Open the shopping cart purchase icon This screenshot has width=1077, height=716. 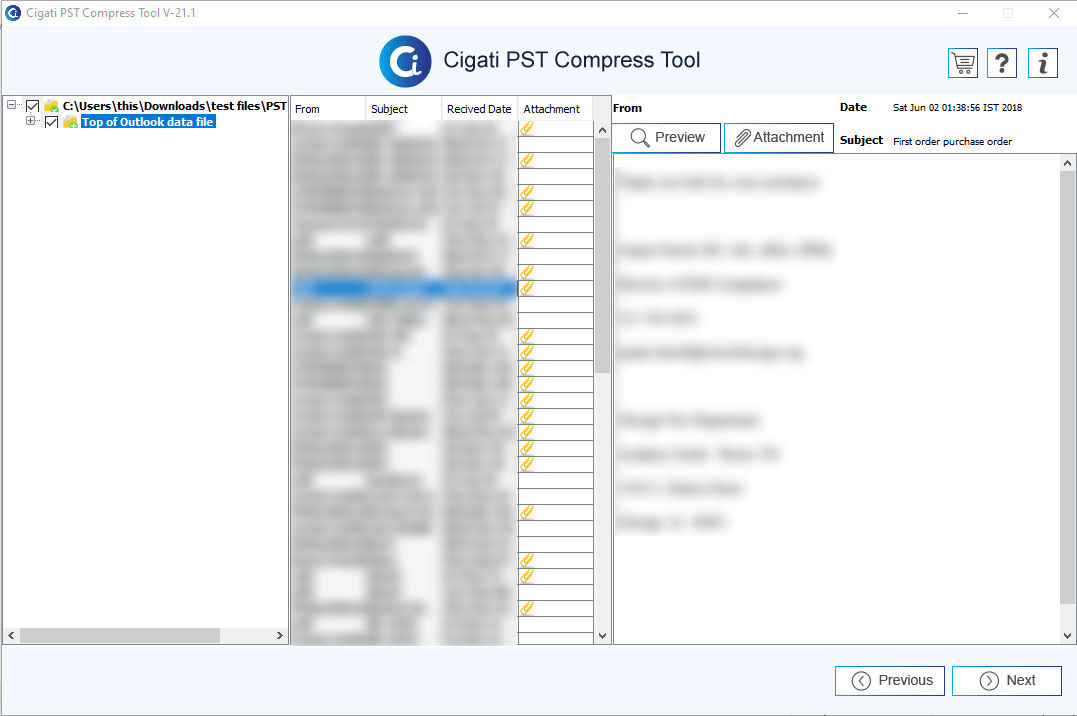click(963, 63)
